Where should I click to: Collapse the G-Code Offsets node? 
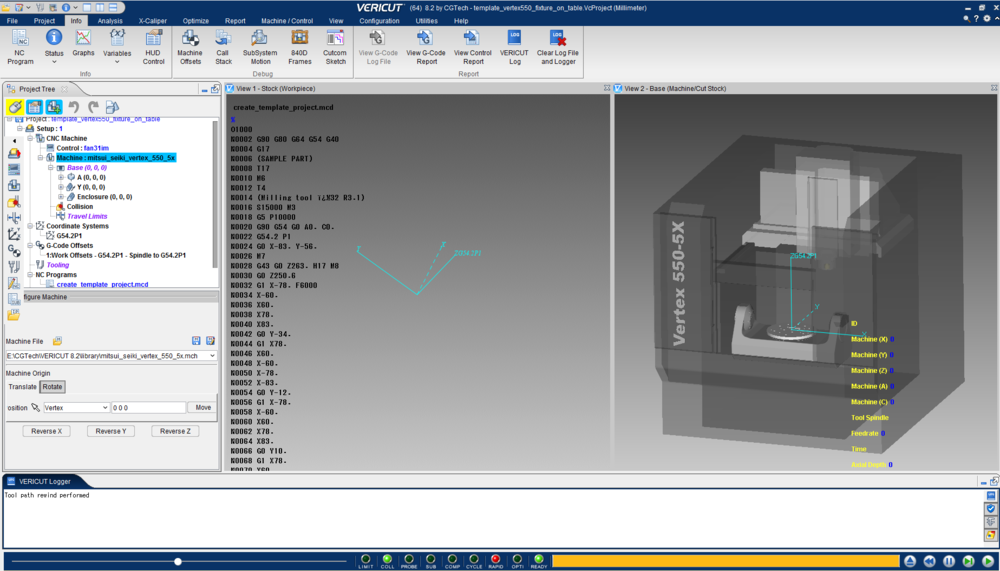(30, 246)
